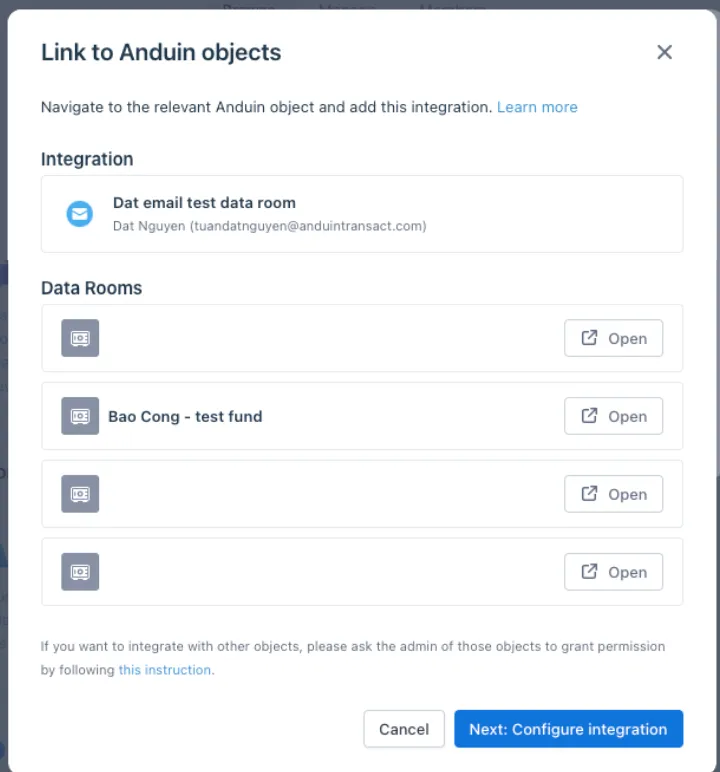Open the fourth data room
720x772 pixels.
[614, 572]
